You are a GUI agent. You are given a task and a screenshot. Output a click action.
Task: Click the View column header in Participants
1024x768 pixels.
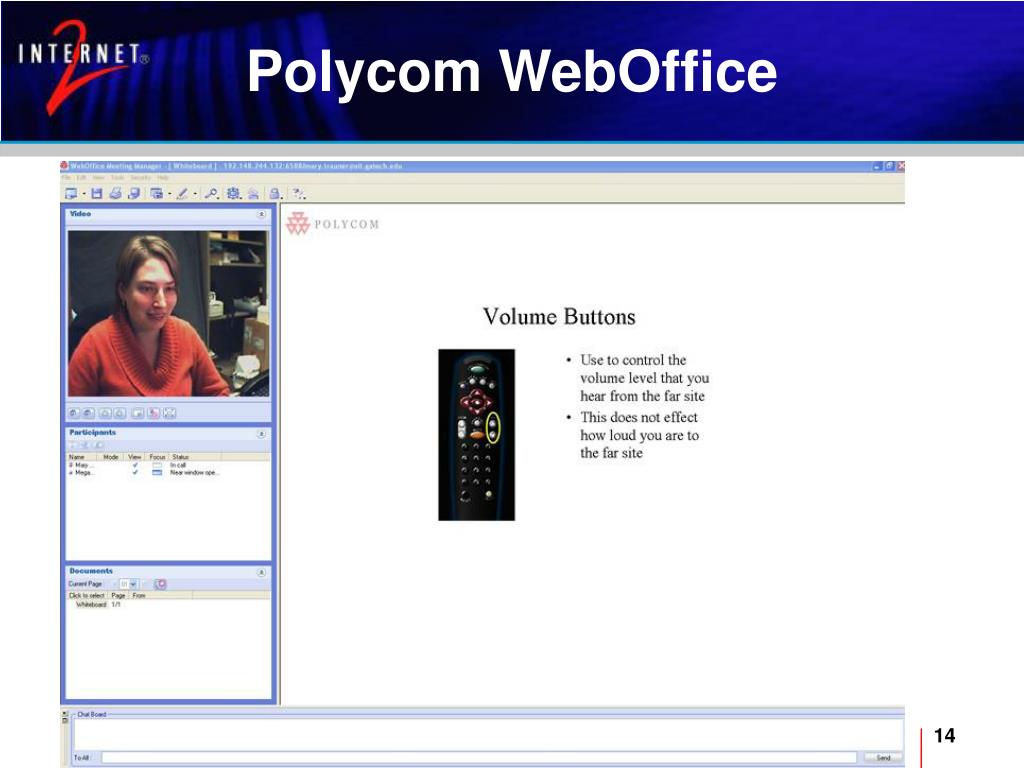(135, 456)
